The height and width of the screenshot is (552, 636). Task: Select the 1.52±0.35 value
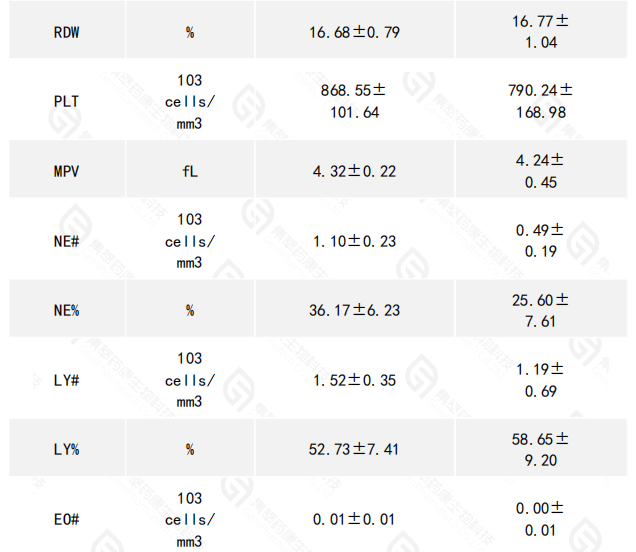(354, 380)
